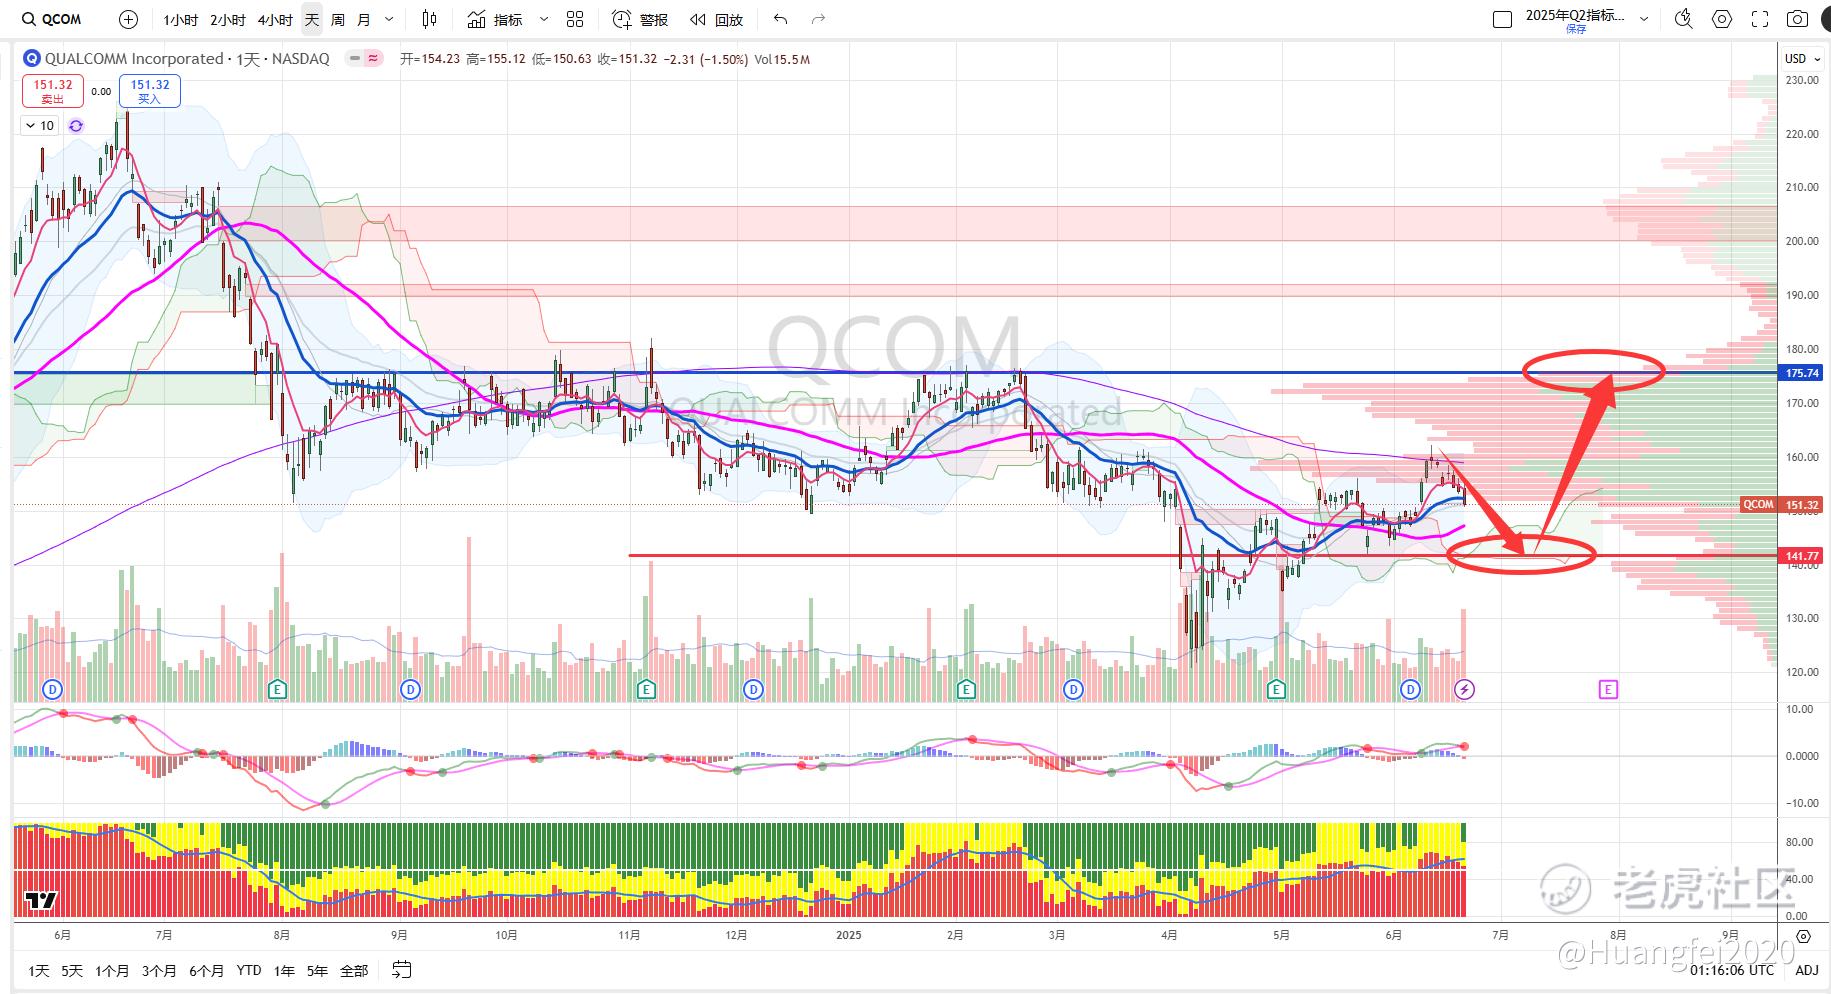Select 1小时 interval
Viewport: 1831px width, 994px height.
(181, 19)
